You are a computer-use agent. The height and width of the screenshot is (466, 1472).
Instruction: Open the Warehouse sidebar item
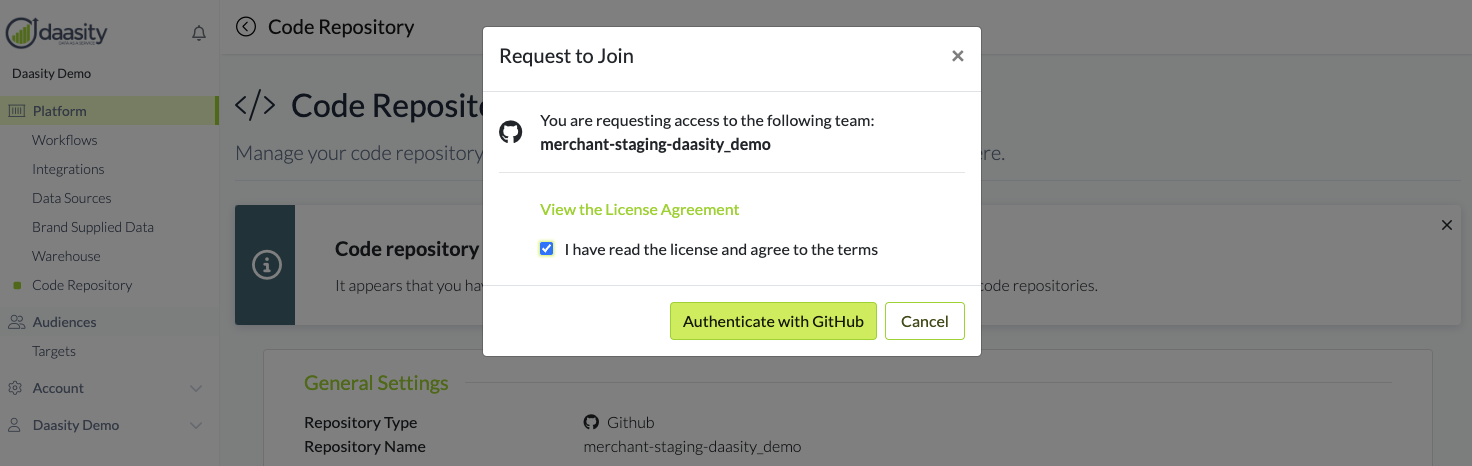66,256
